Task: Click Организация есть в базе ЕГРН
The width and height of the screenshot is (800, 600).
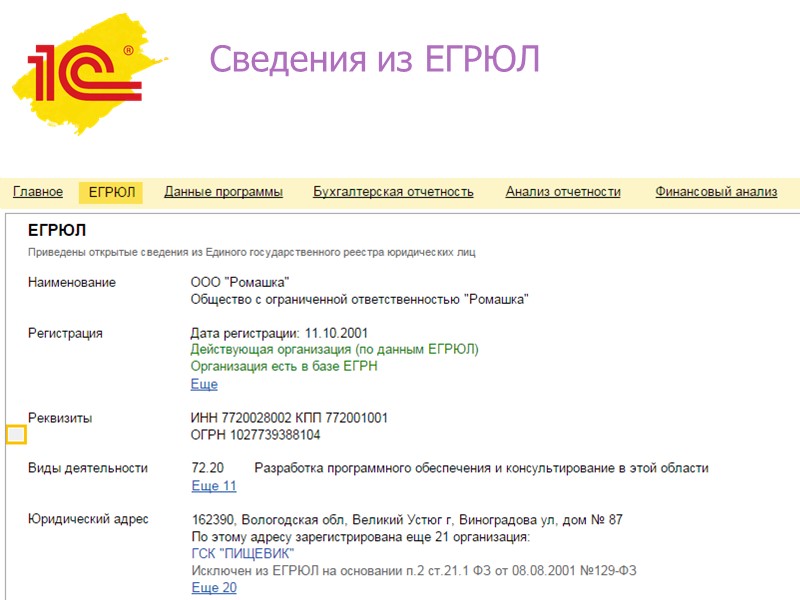Action: [284, 366]
